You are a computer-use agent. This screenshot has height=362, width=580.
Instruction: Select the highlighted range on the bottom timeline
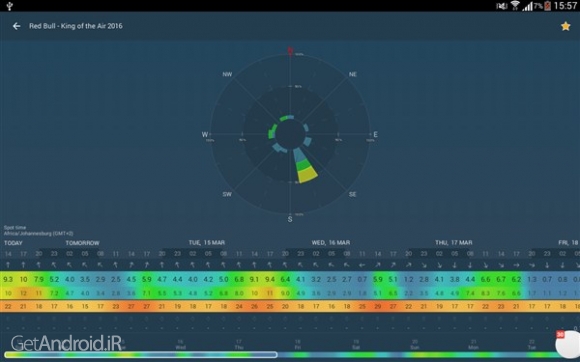point(141,355)
